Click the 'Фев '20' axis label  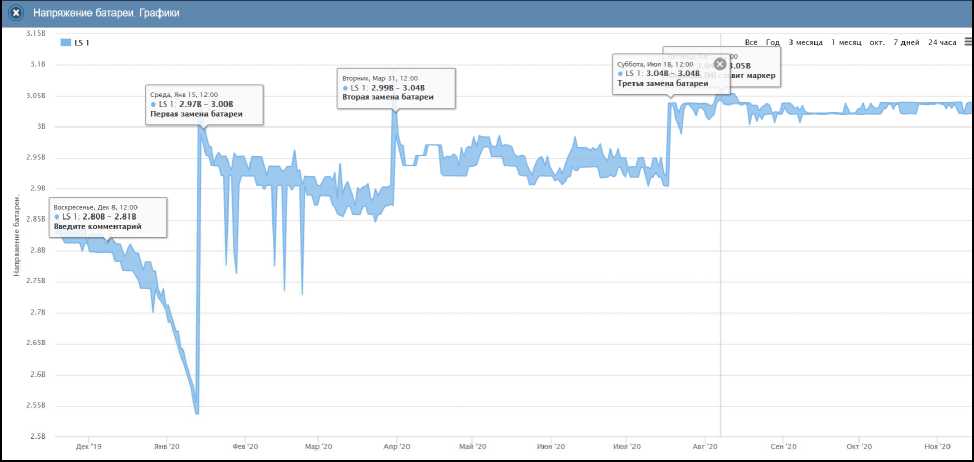[245, 446]
